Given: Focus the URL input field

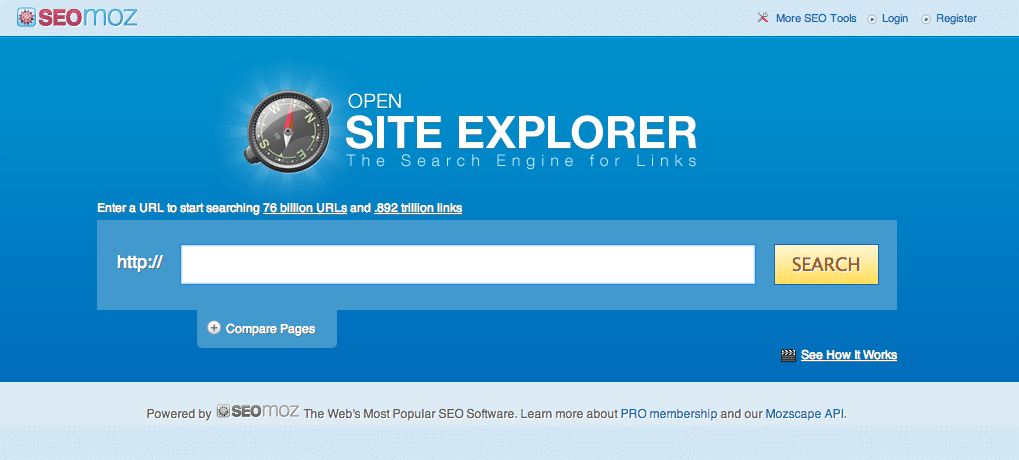Looking at the screenshot, I should click(468, 264).
